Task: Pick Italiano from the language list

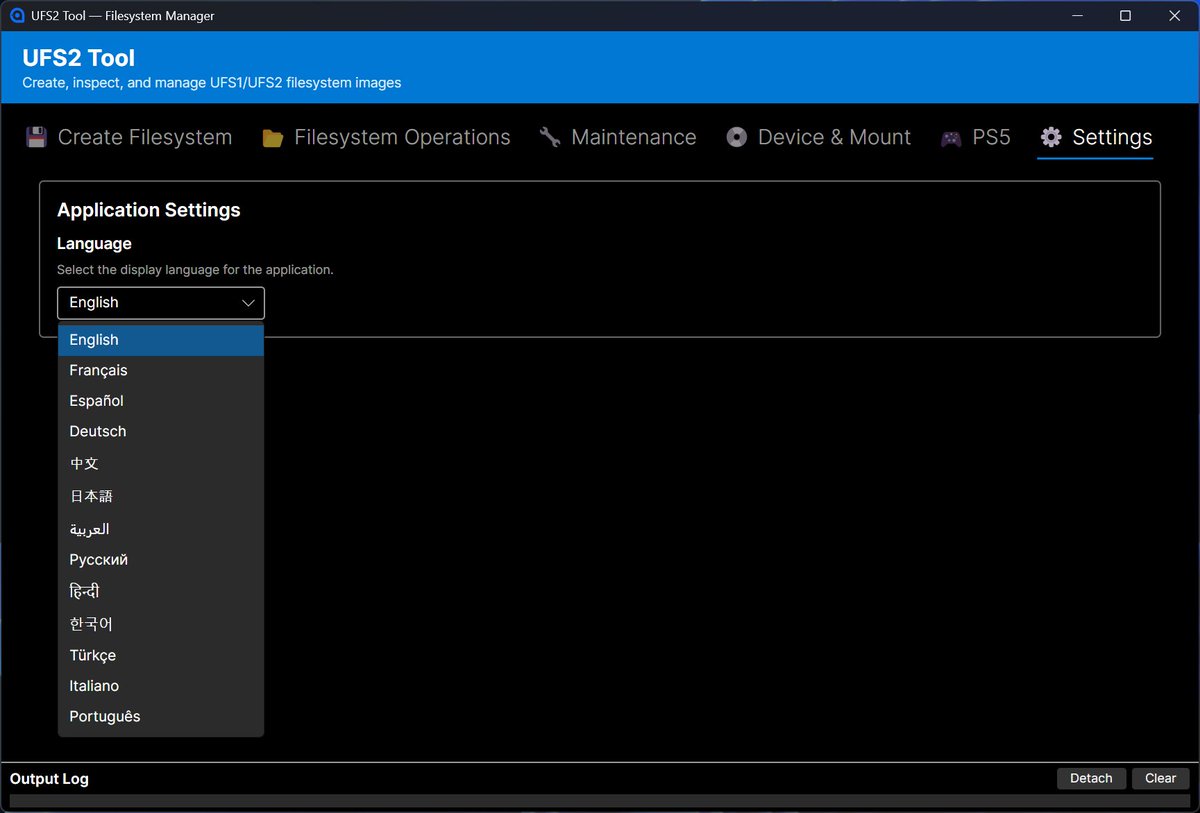Action: click(x=161, y=686)
